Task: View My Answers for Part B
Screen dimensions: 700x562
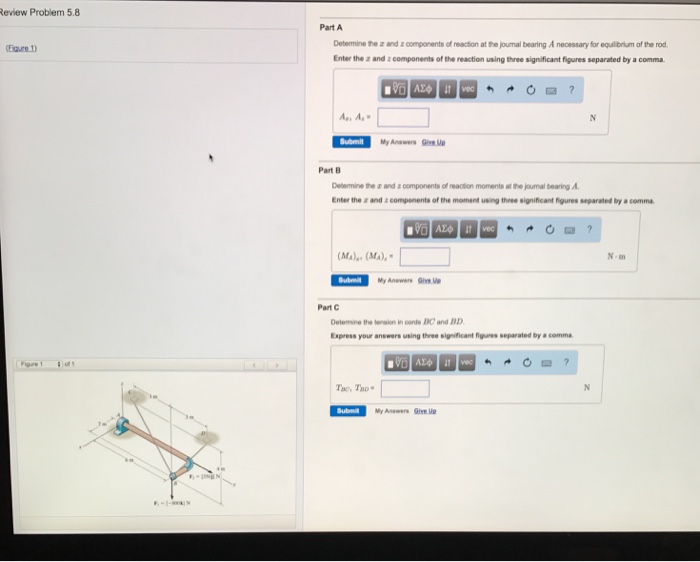Action: [395, 280]
